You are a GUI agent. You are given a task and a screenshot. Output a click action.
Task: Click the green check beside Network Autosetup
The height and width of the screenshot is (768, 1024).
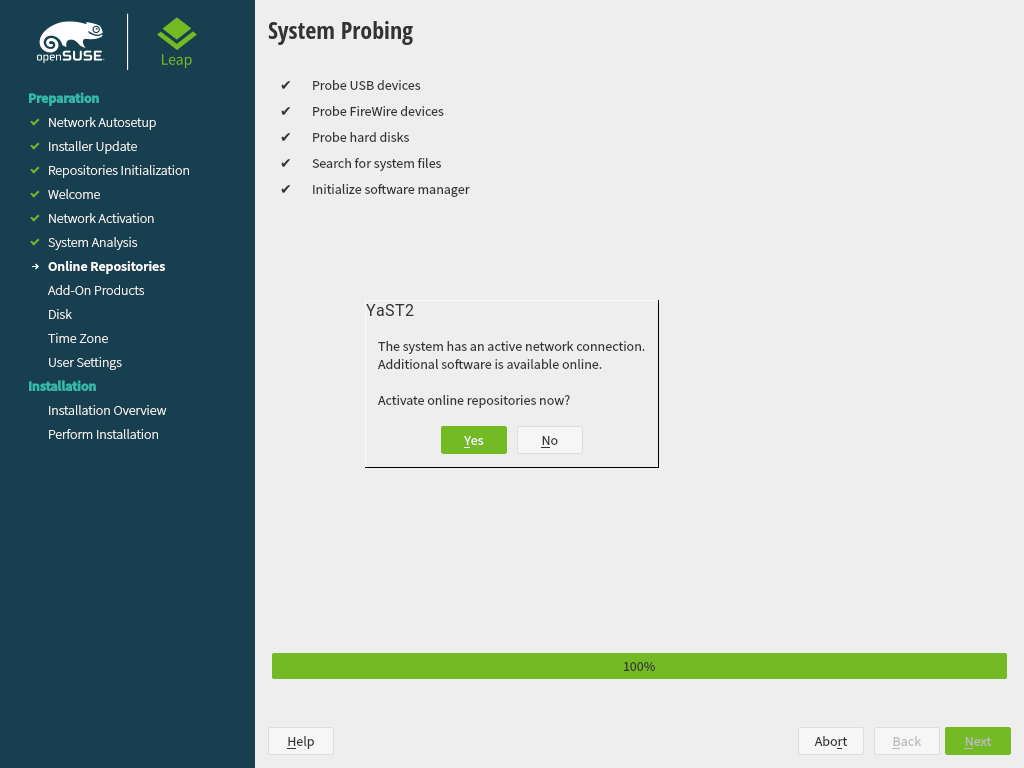35,122
